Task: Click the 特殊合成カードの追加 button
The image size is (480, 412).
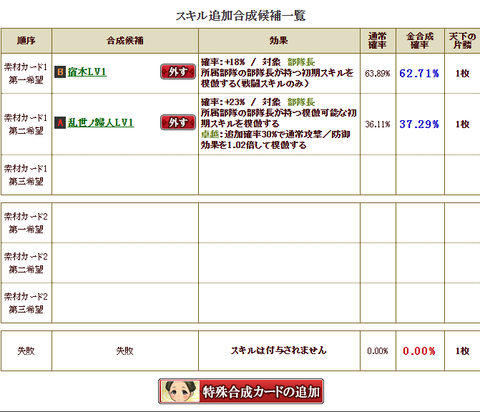Action: click(241, 391)
